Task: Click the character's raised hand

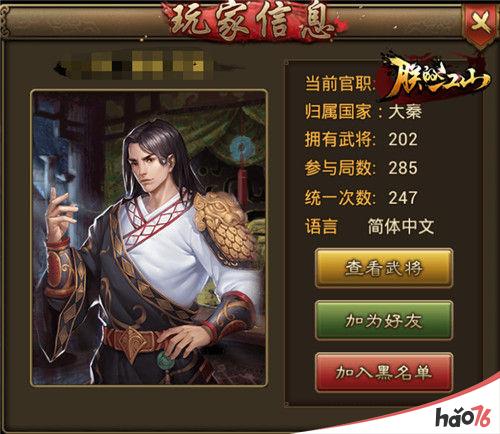Action: click(60, 213)
